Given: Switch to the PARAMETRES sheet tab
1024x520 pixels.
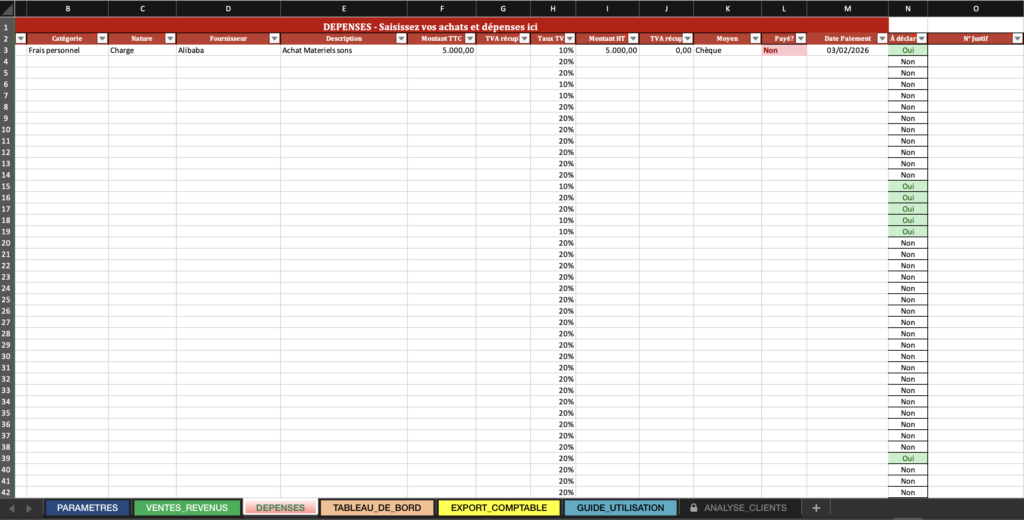Looking at the screenshot, I should [87, 508].
